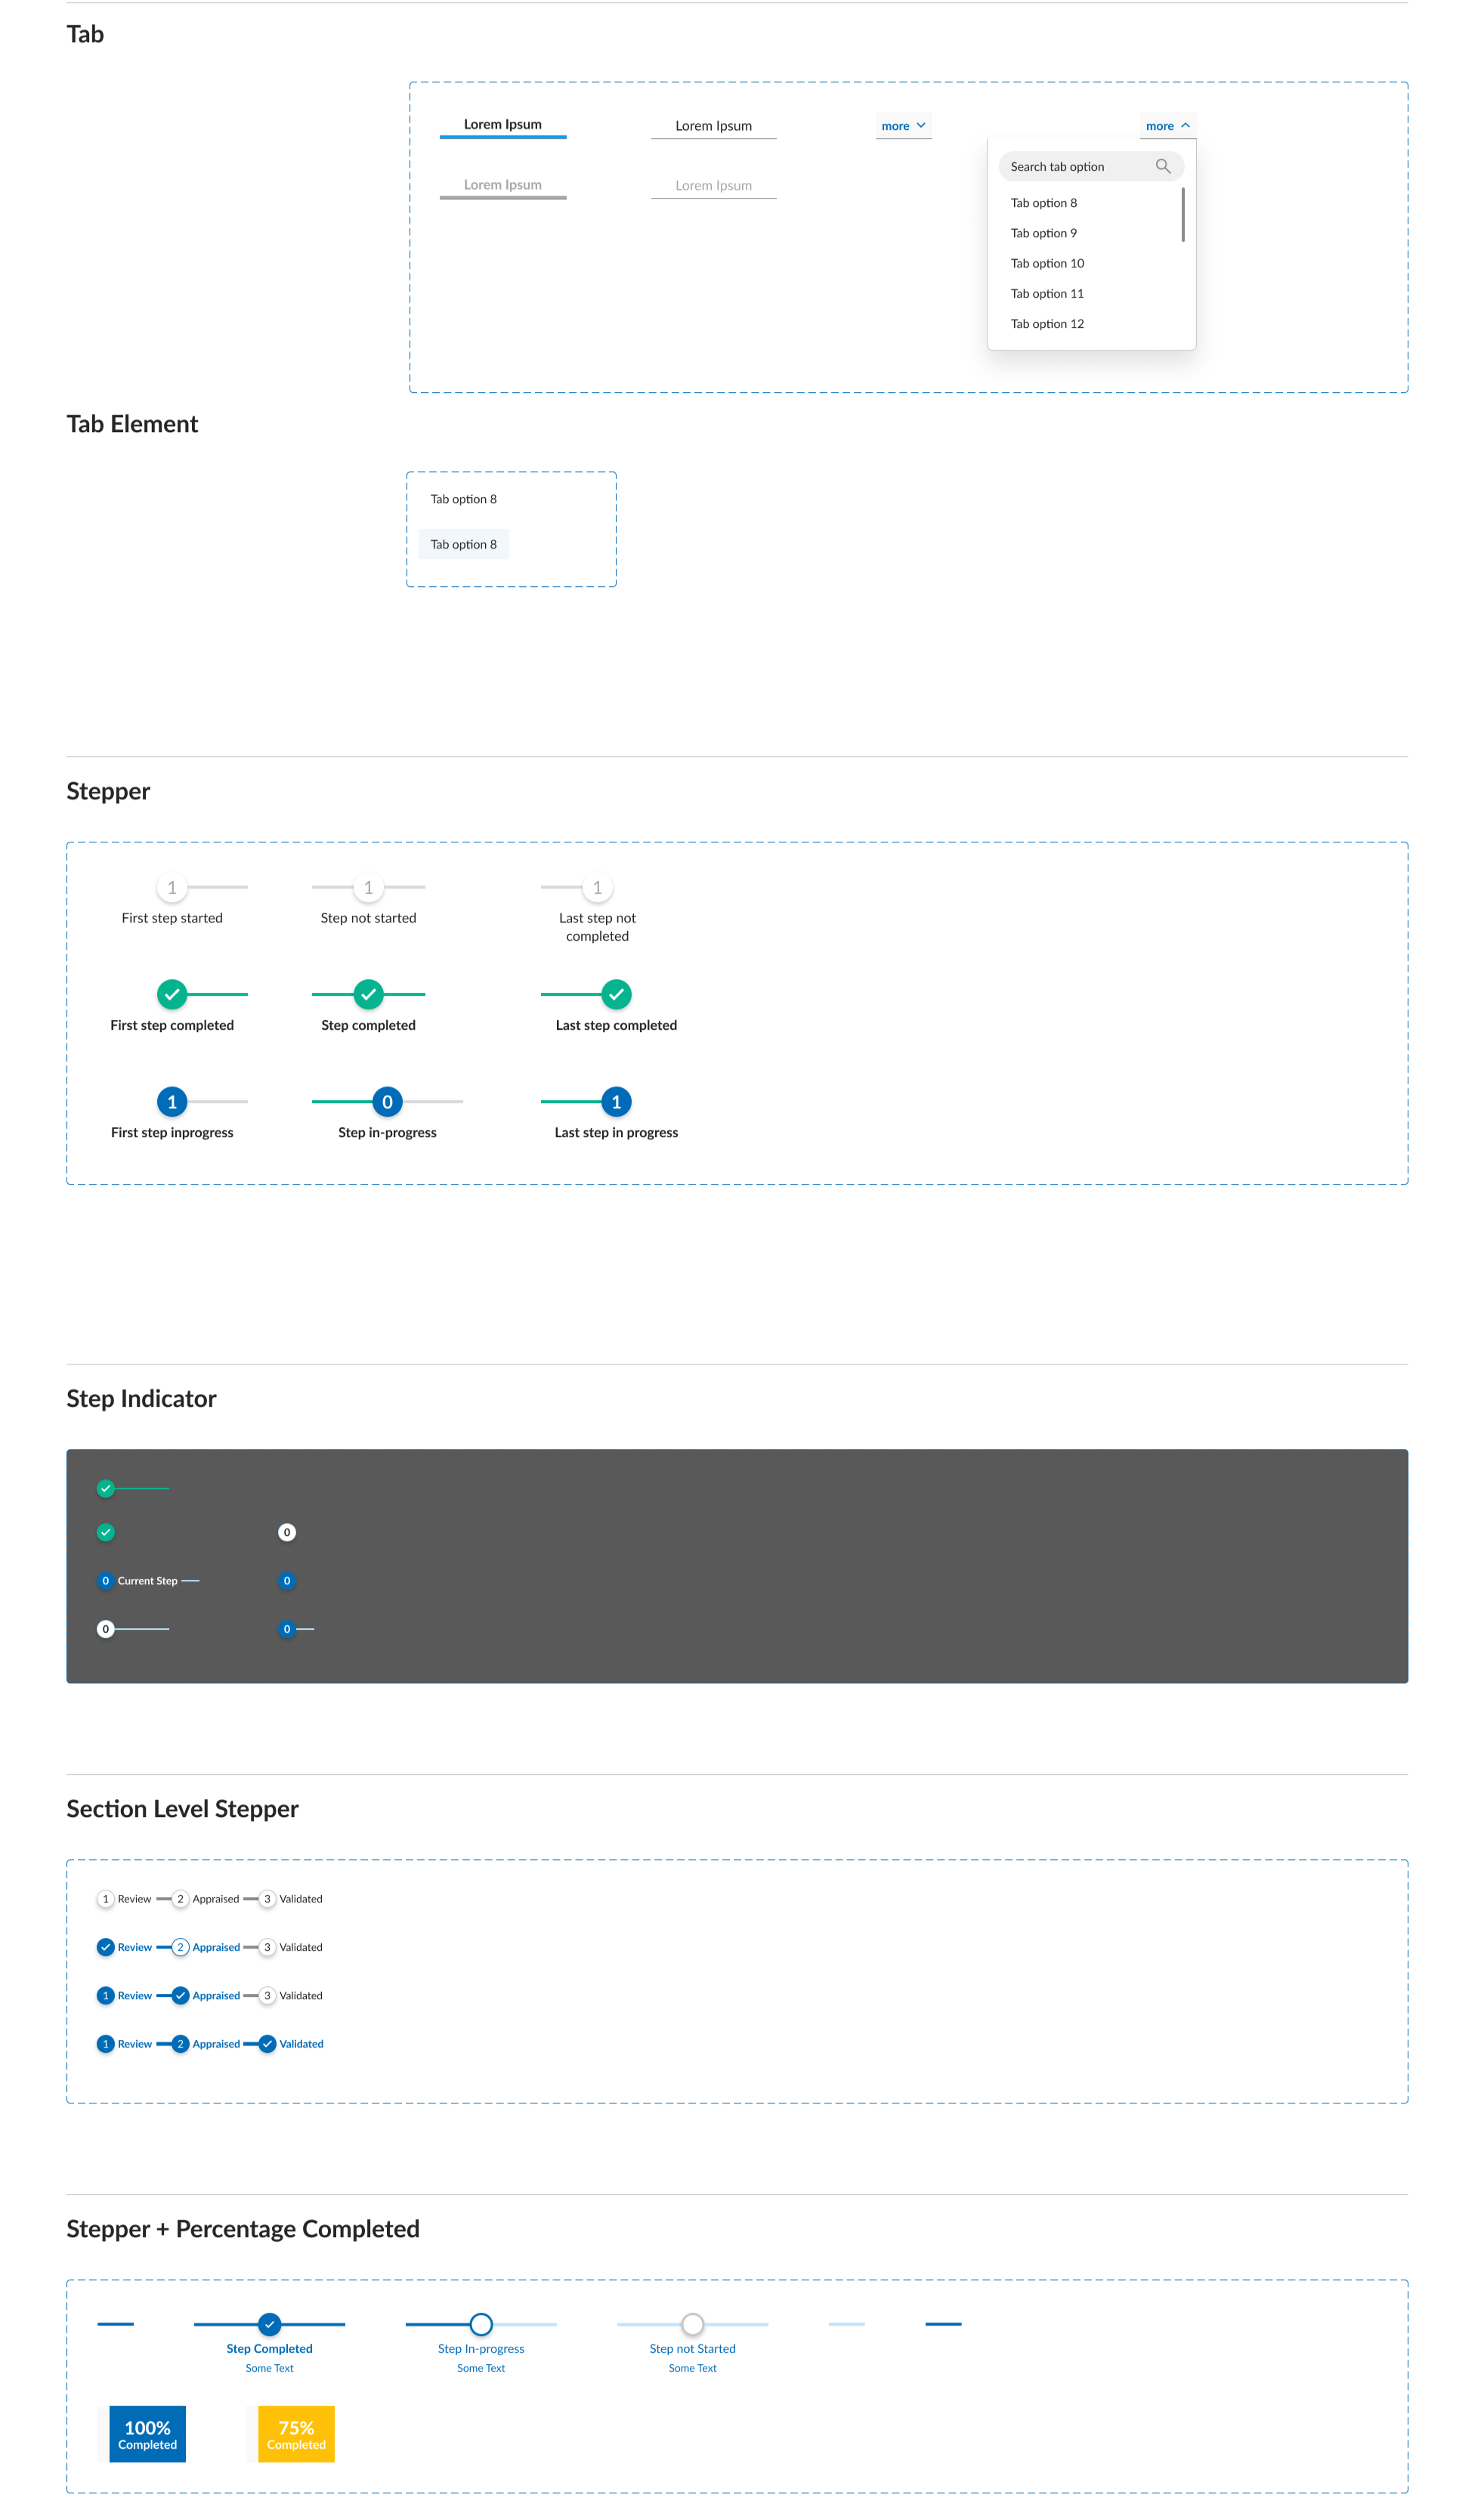Expand the collapsed more dropdown with down chevron

click(x=903, y=126)
